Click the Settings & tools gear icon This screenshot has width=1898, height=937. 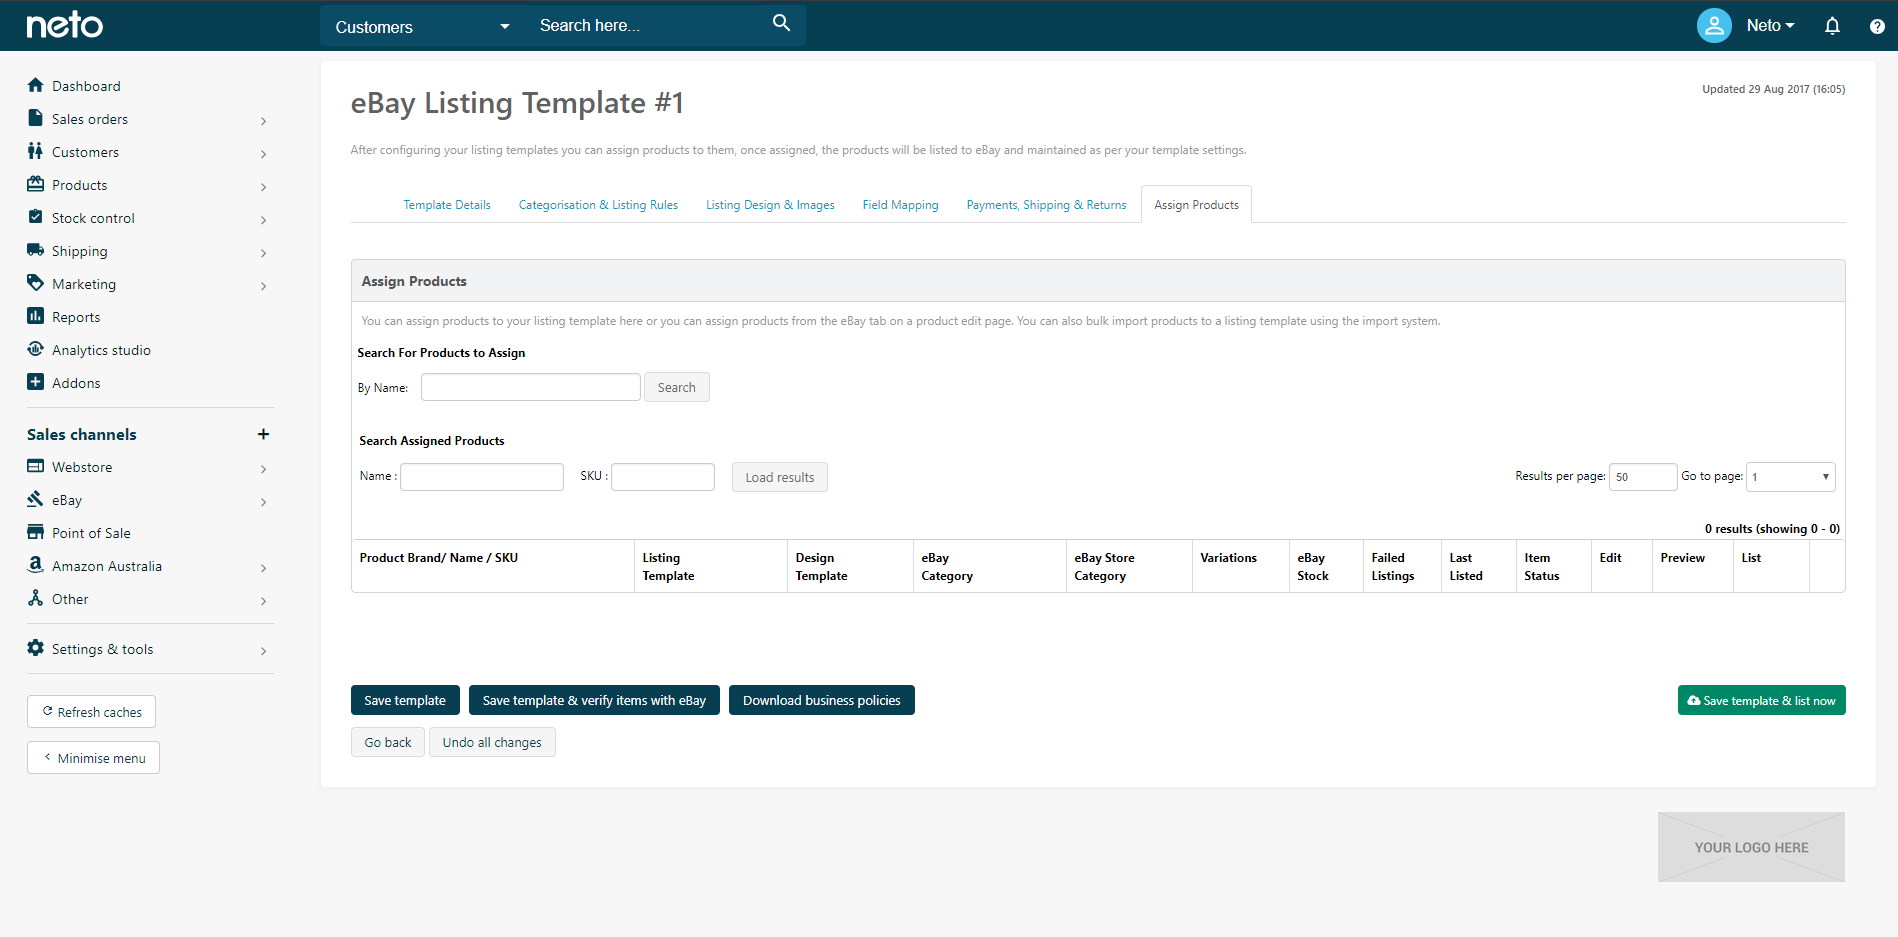[36, 648]
